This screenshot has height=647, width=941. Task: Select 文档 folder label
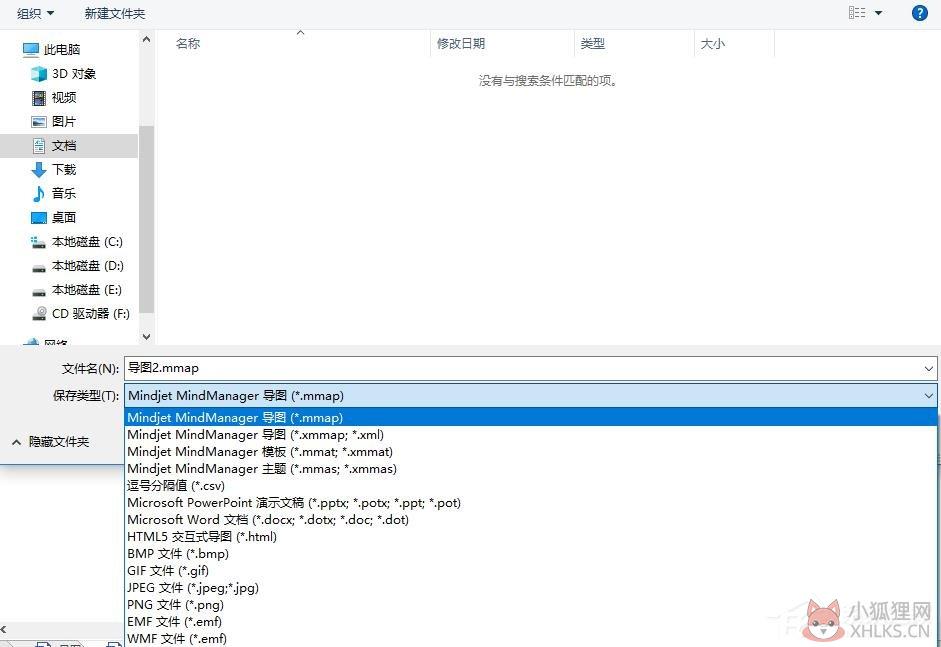(x=64, y=146)
